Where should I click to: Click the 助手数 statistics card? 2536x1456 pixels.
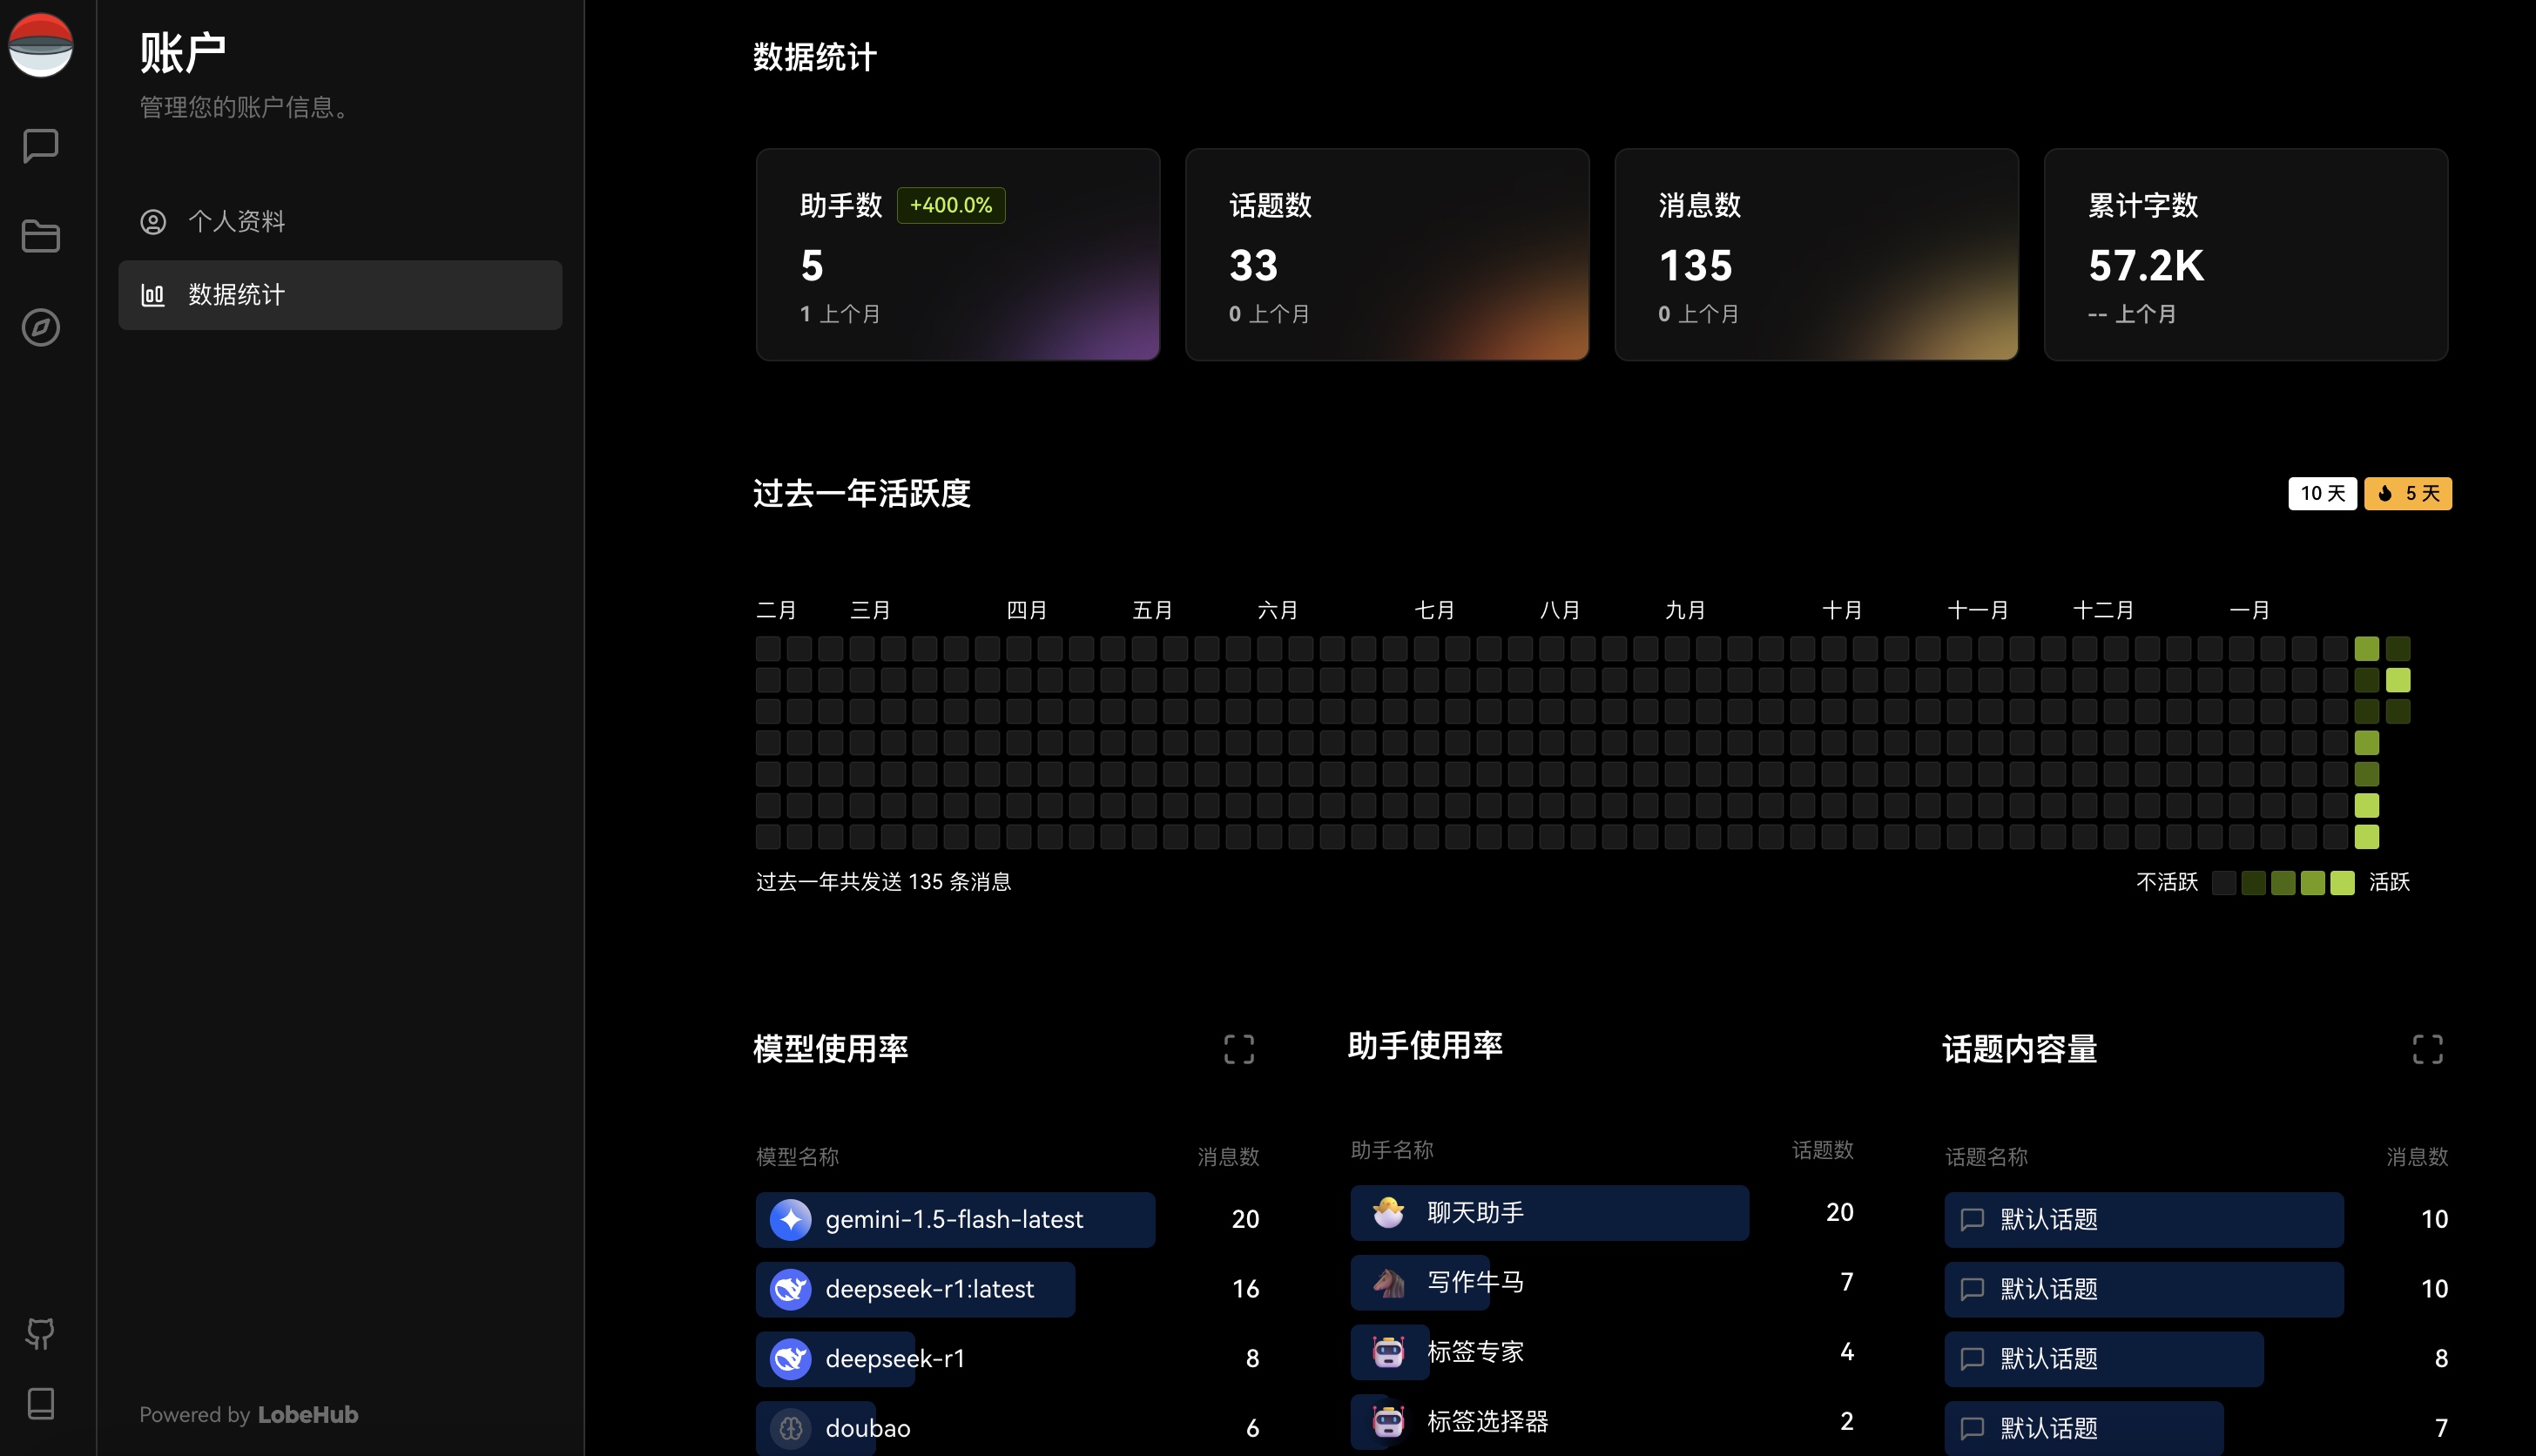(958, 255)
